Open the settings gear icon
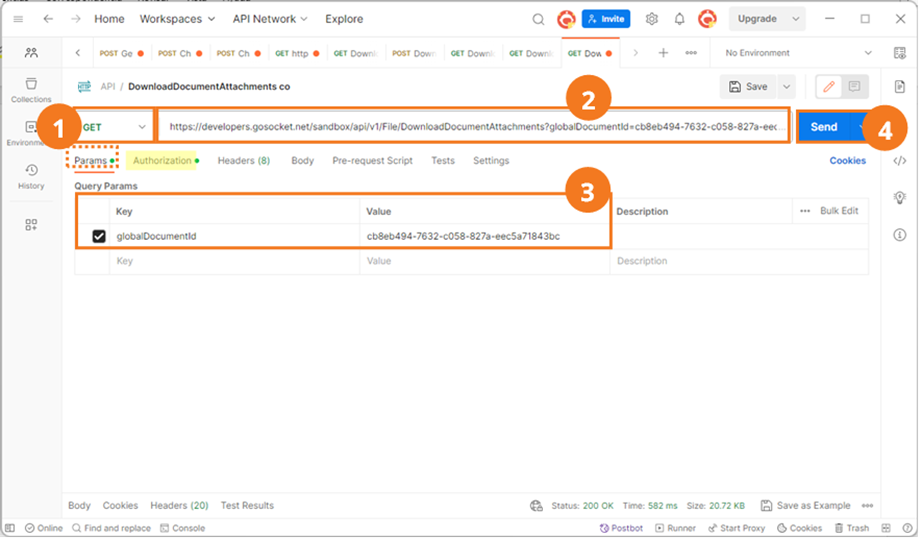This screenshot has width=922, height=538. (x=652, y=19)
